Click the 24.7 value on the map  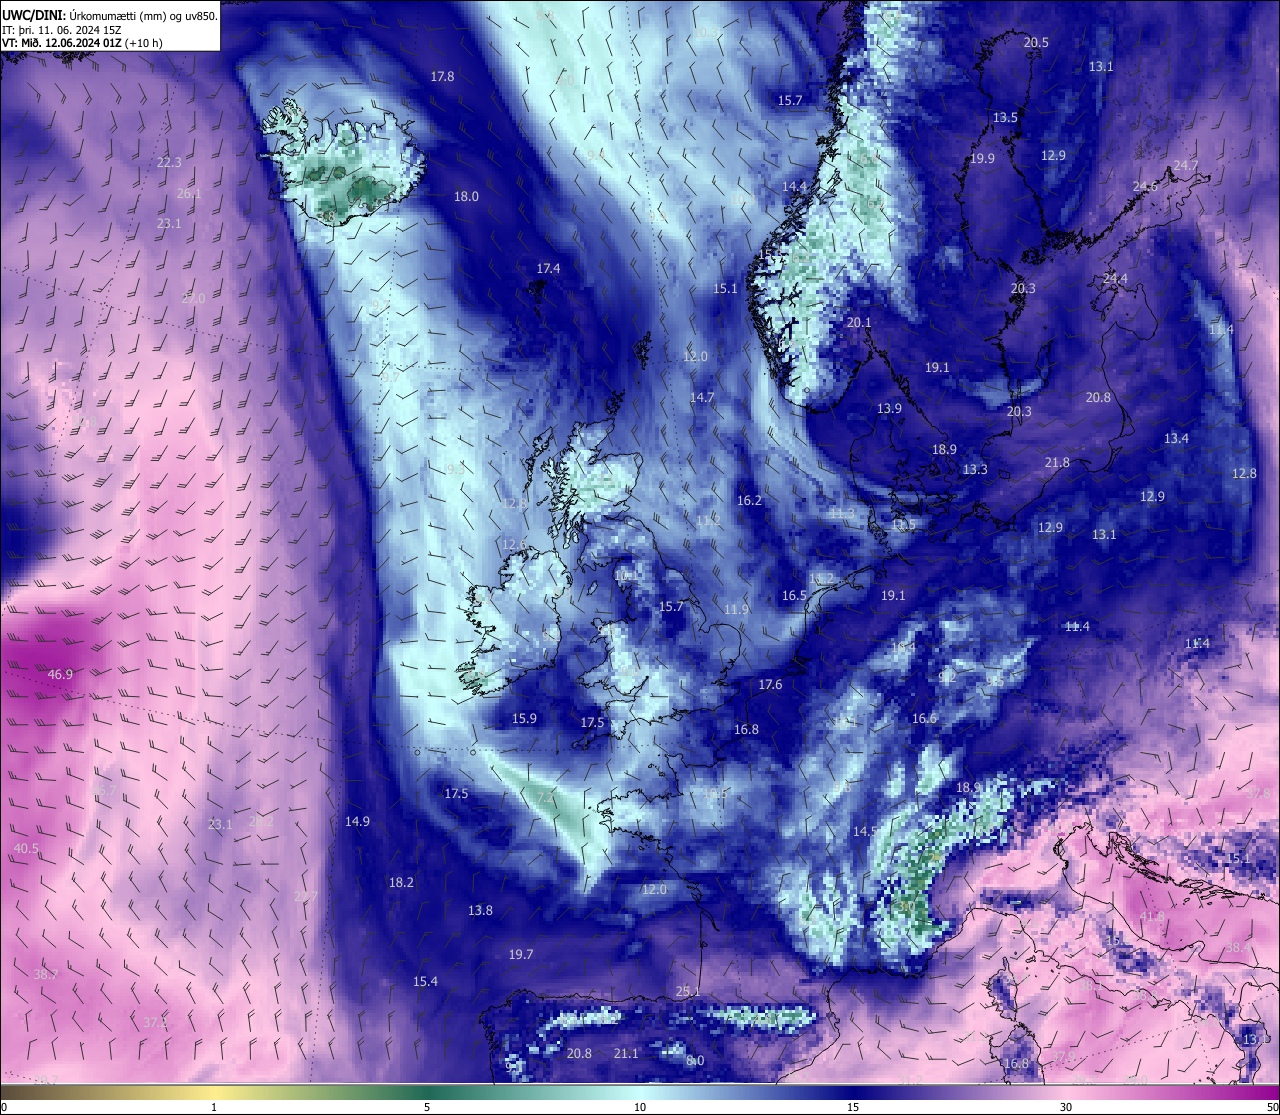coord(1185,166)
